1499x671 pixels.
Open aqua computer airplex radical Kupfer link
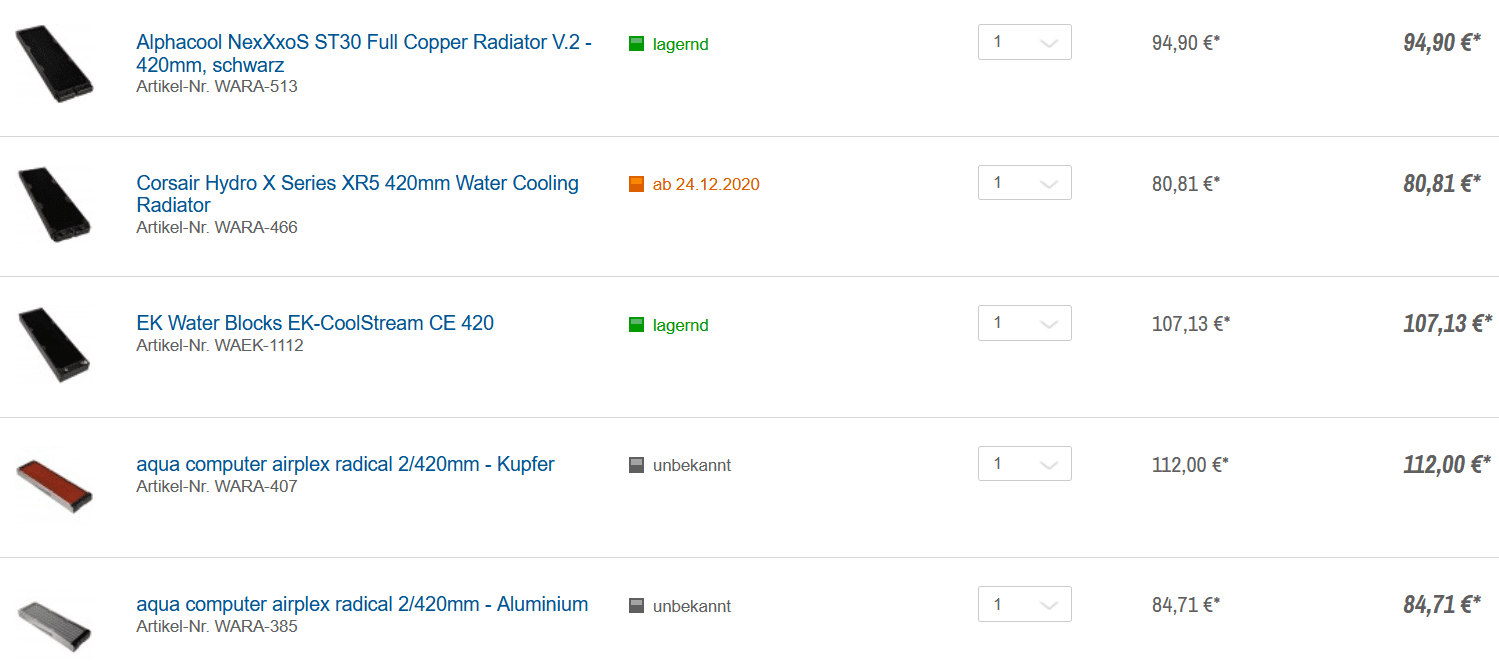(x=345, y=464)
